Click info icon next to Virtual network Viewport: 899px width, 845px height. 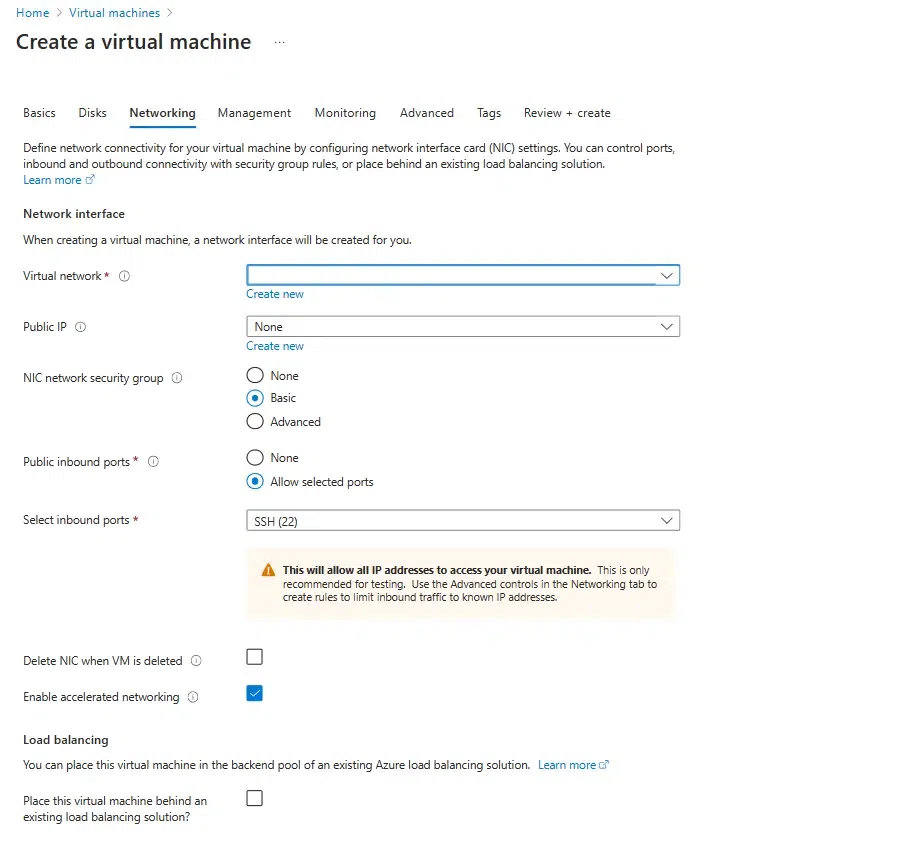tap(125, 276)
